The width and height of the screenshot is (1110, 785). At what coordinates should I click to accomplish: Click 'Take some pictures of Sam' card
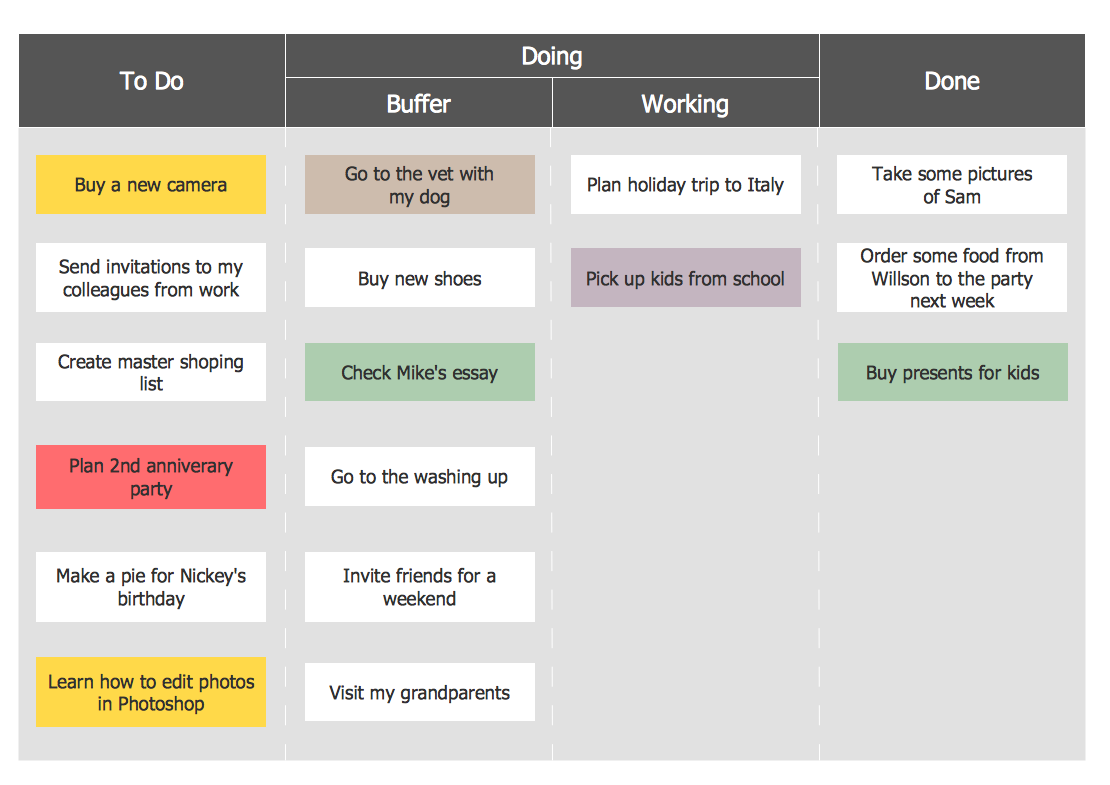pos(952,185)
